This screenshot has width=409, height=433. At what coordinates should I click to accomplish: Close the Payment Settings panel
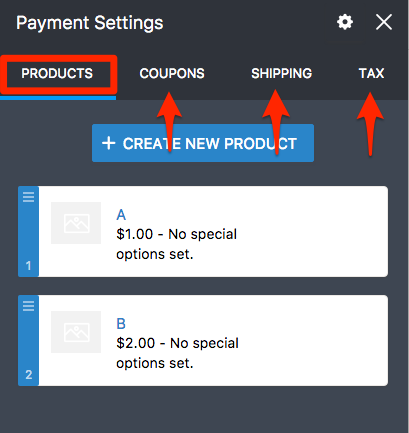[x=384, y=23]
